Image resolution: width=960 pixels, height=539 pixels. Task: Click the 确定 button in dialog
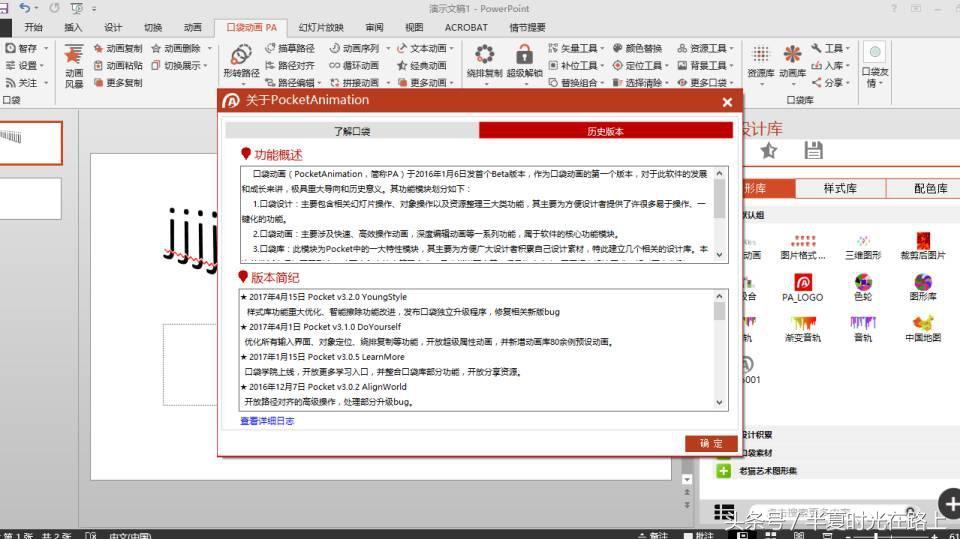(x=711, y=443)
